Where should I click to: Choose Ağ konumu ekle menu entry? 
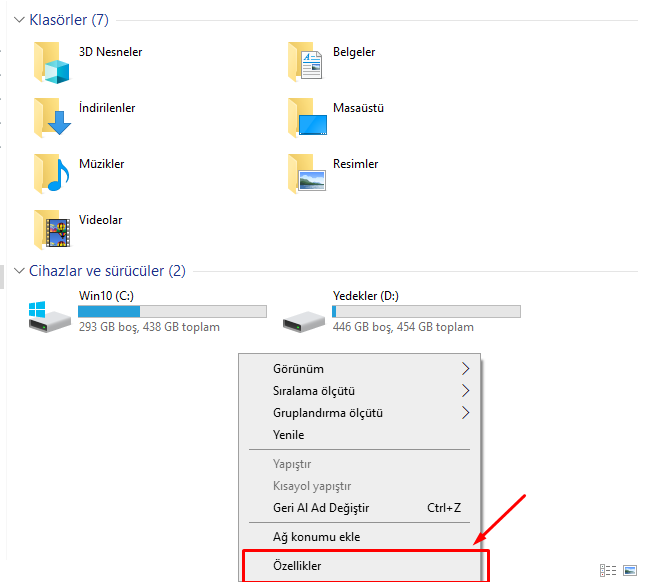[359, 537]
